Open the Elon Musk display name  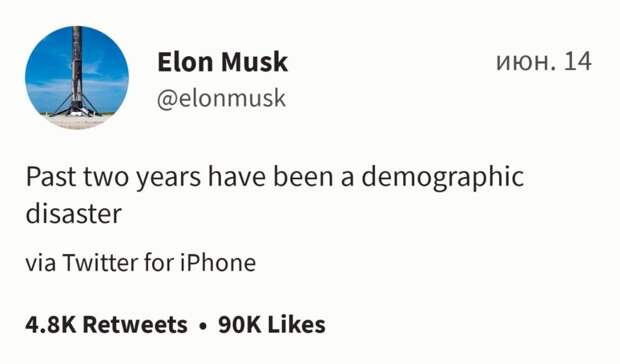tap(223, 62)
